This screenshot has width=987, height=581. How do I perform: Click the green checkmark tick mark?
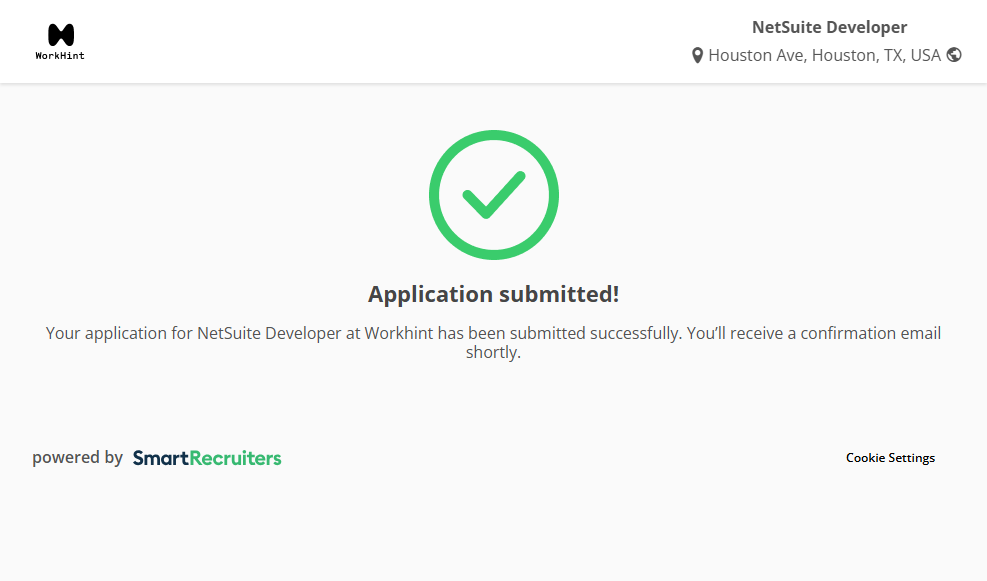[x=493, y=194]
